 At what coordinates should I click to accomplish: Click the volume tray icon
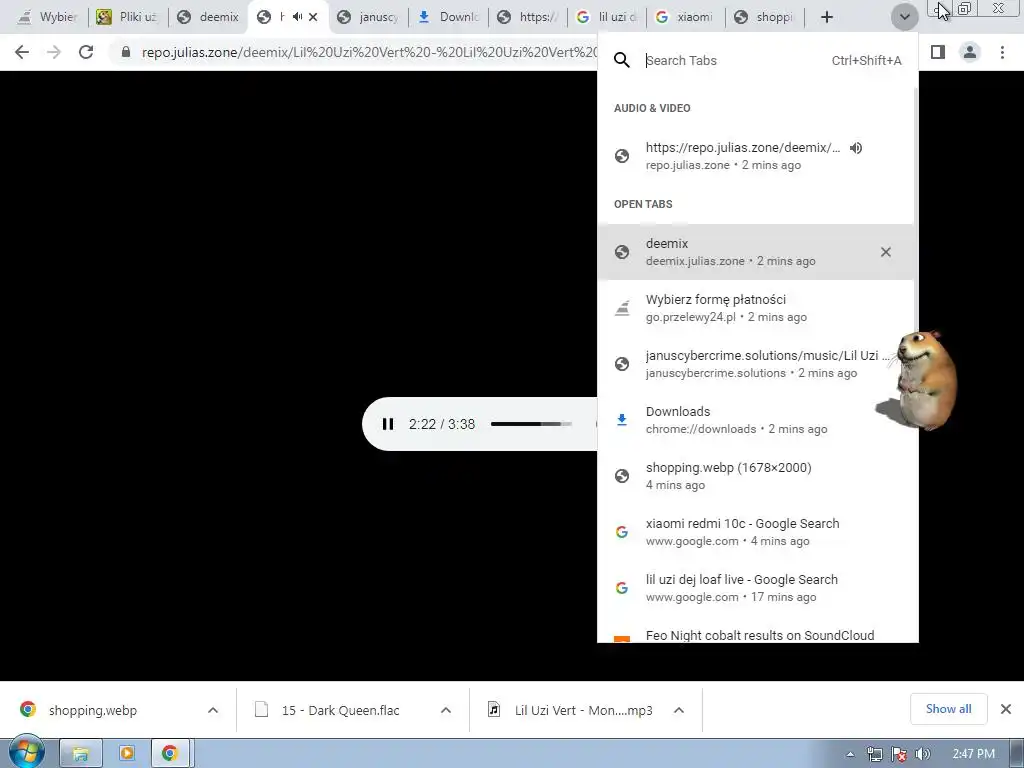point(922,754)
